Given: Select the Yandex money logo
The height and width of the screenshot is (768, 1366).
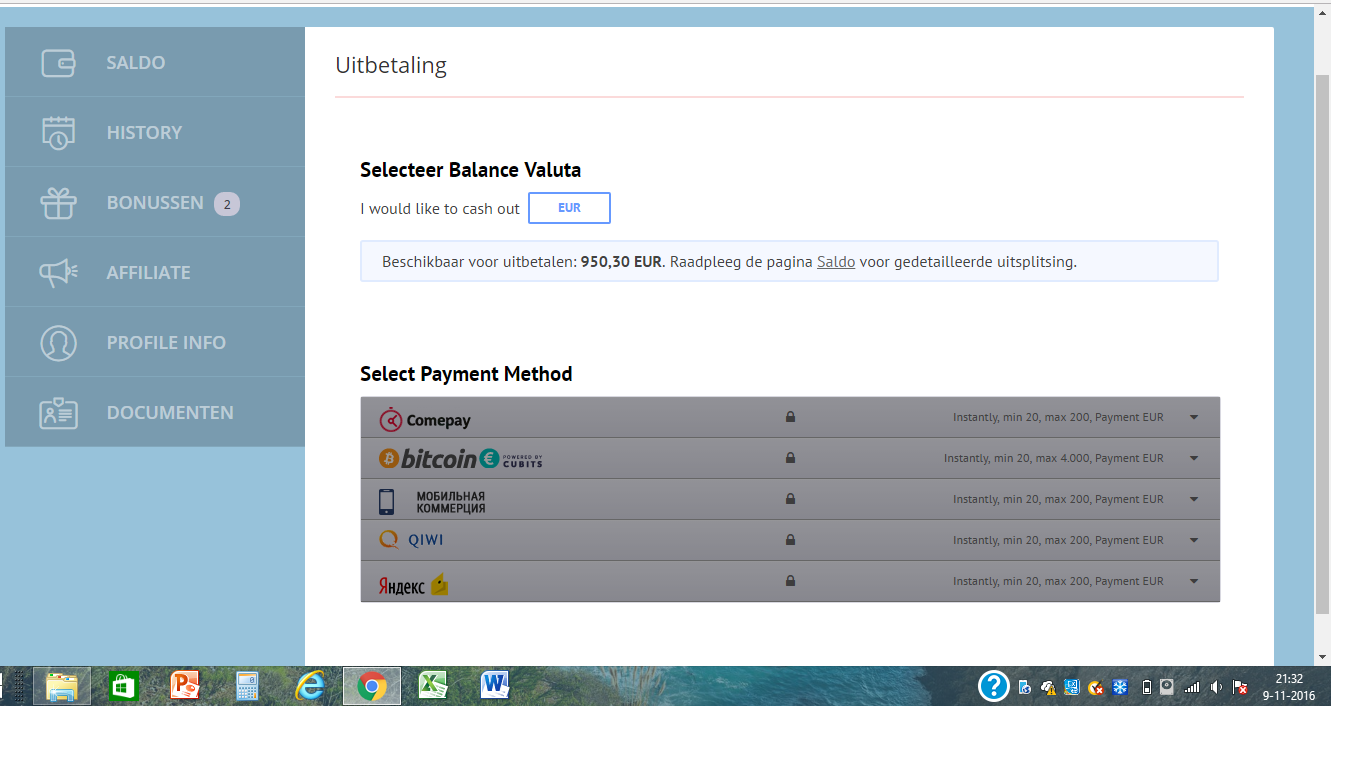Looking at the screenshot, I should pos(412,585).
